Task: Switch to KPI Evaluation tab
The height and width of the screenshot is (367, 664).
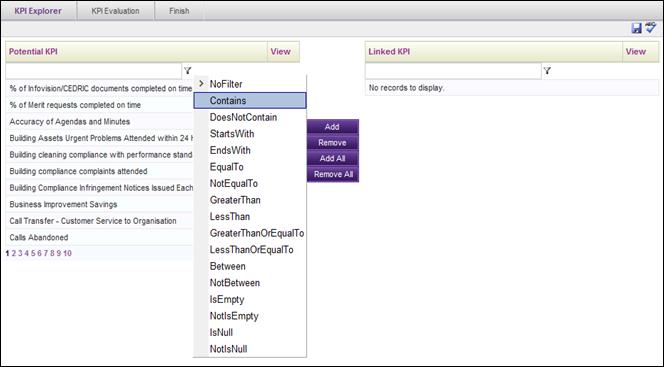Action: (x=115, y=11)
